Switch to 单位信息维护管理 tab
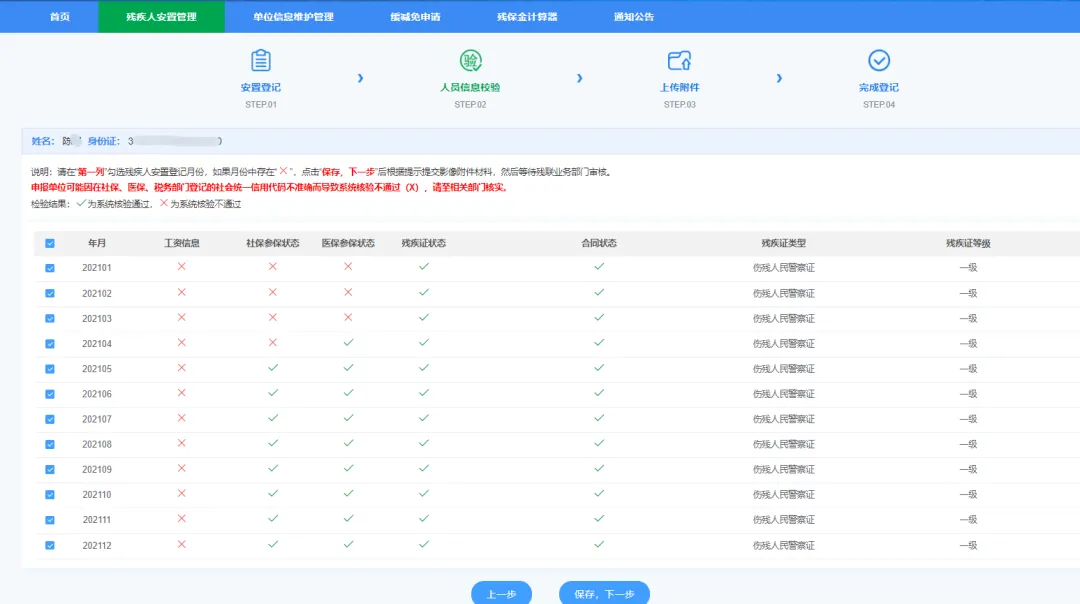Screen dimensions: 1080x604 tap(293, 17)
